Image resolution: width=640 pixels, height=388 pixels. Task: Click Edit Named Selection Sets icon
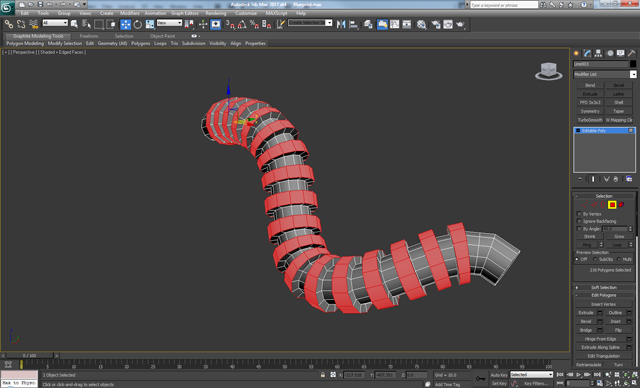click(280, 24)
